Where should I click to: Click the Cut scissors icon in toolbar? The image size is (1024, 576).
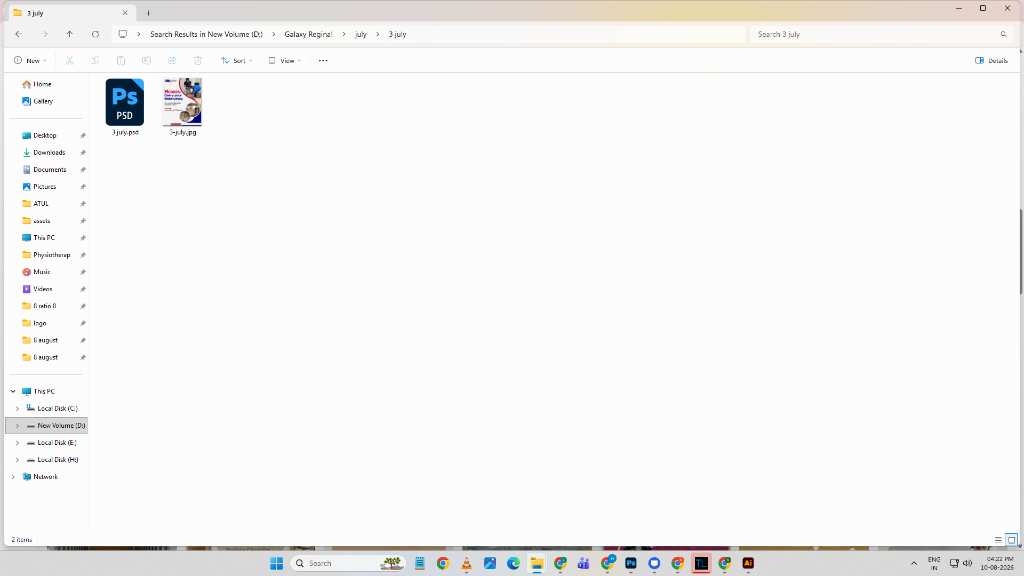pos(69,61)
